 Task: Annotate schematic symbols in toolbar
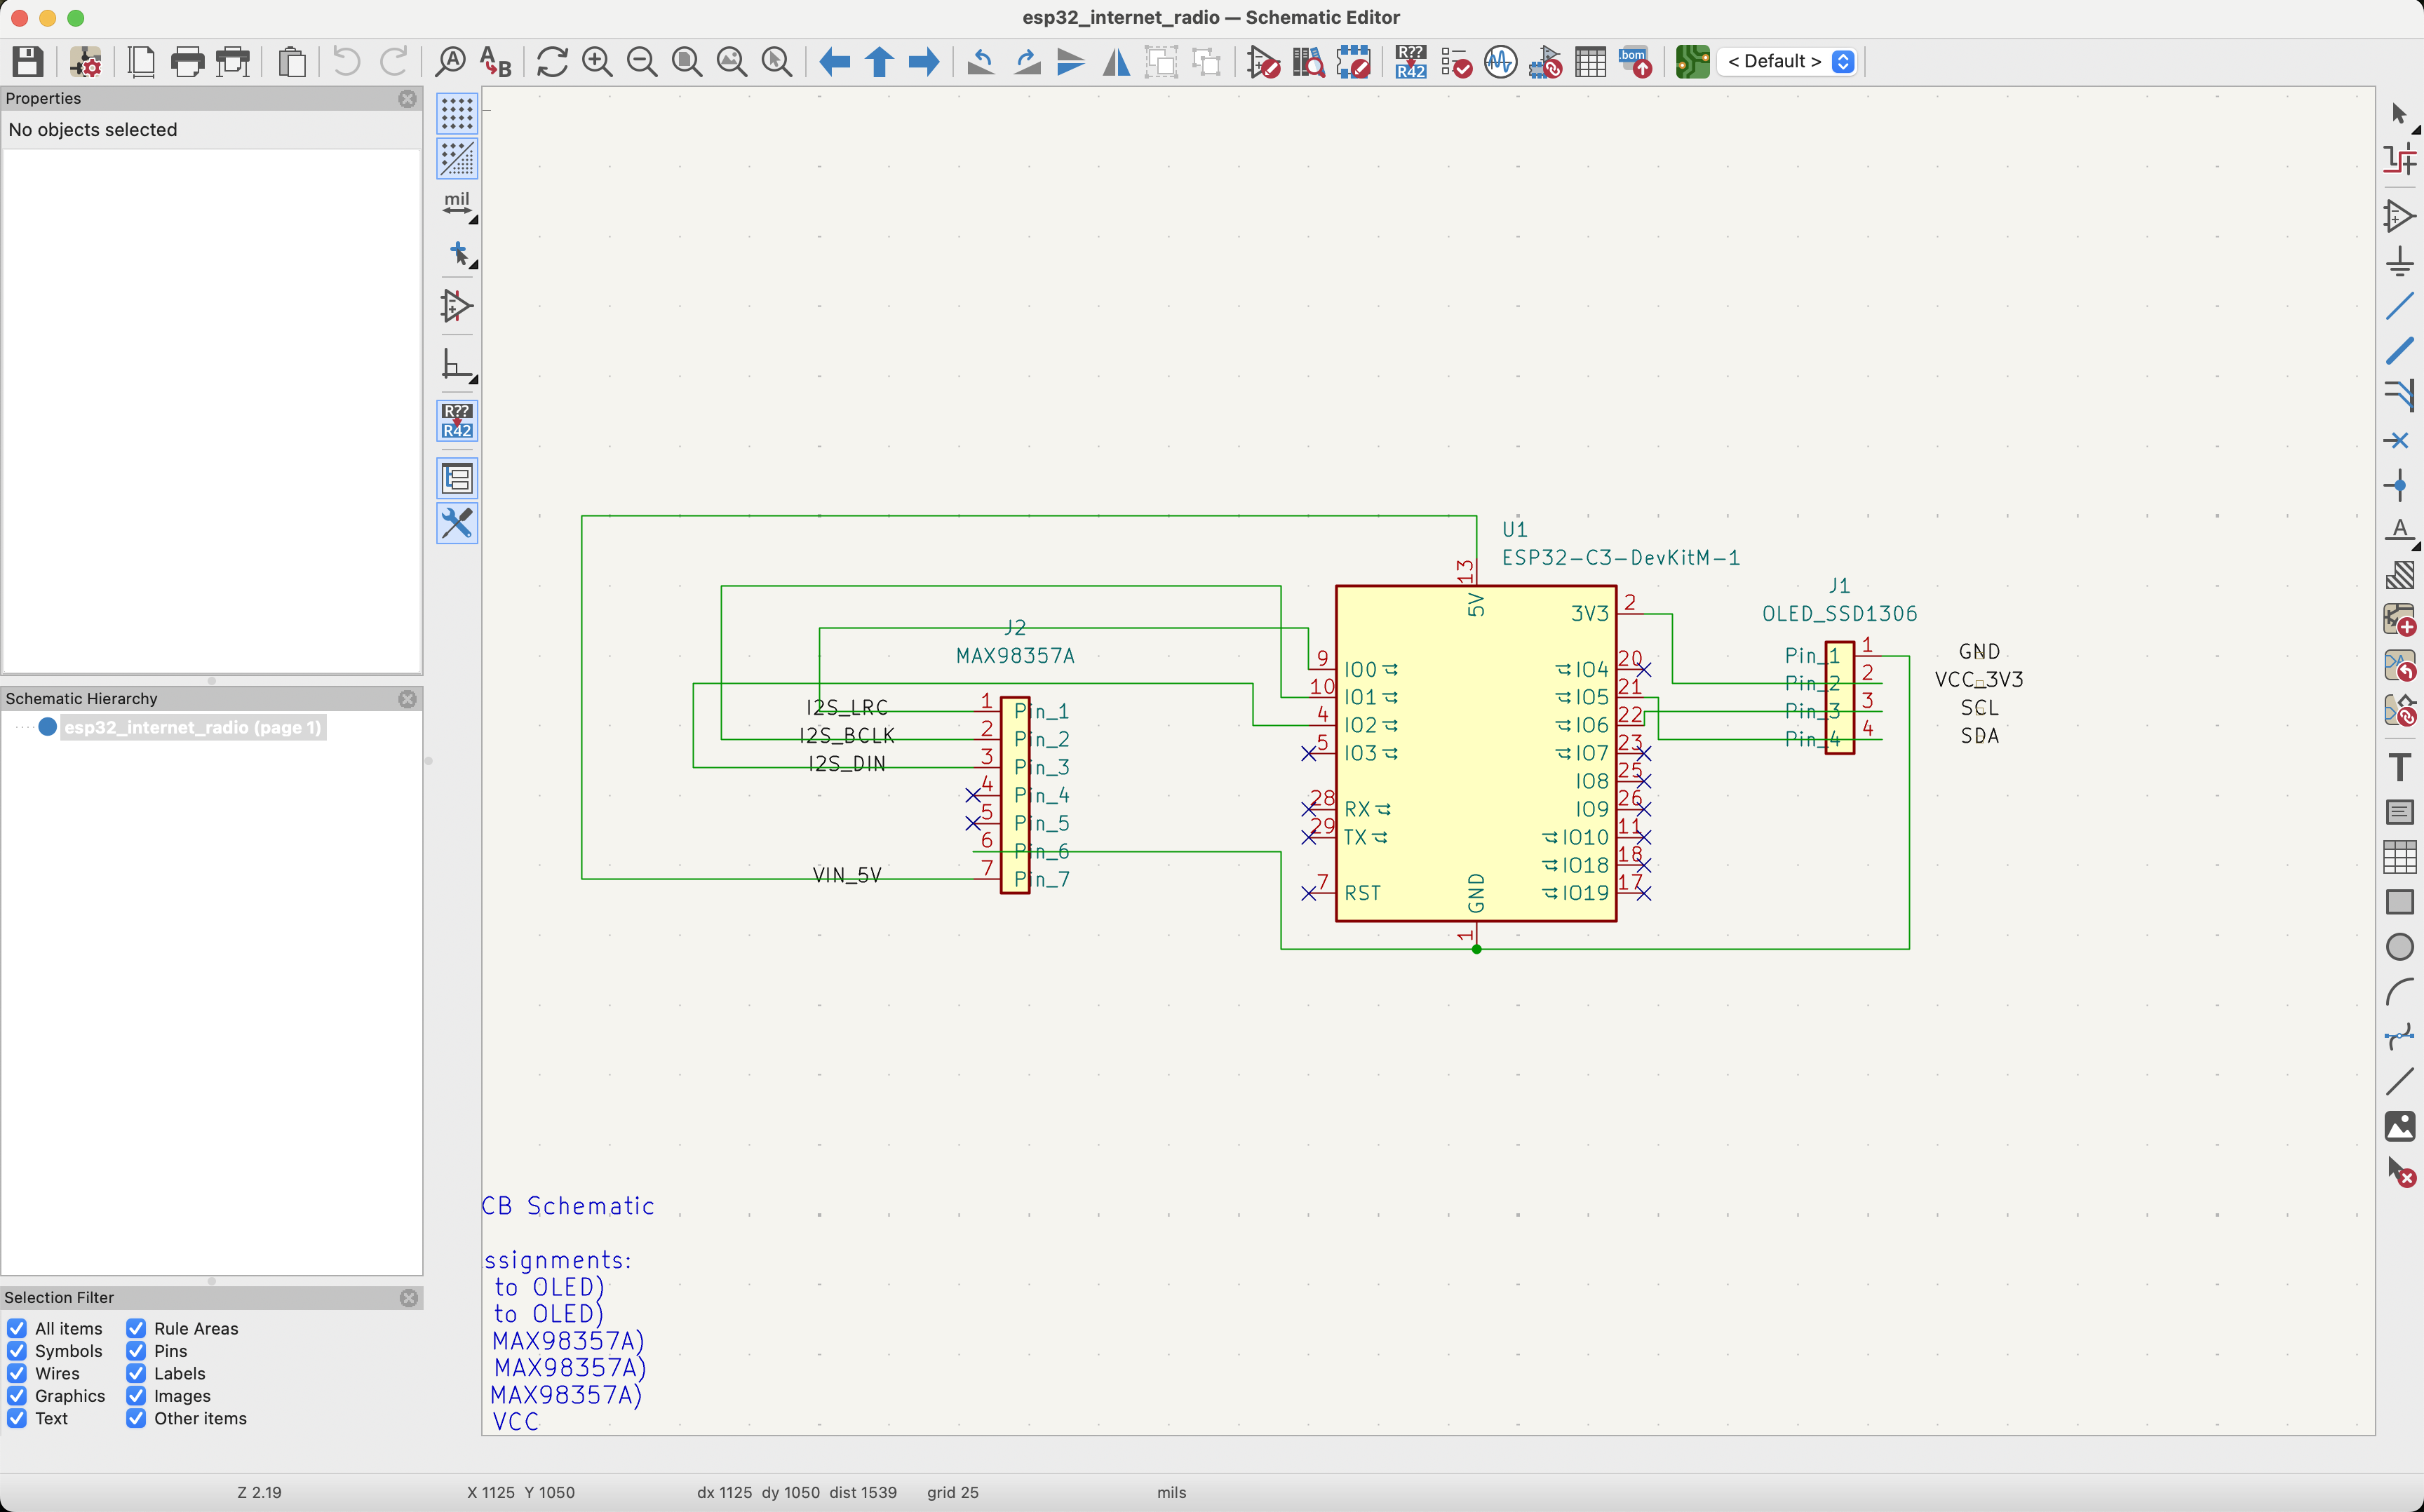click(1411, 62)
